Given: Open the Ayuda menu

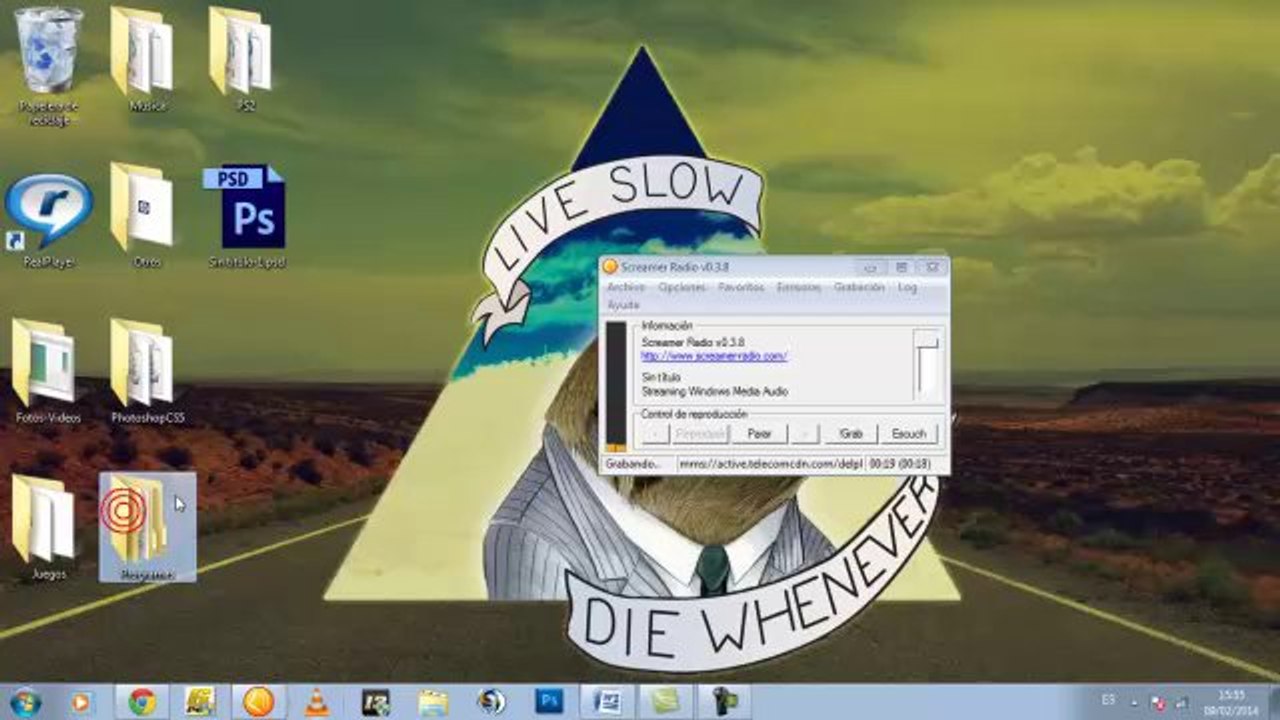Looking at the screenshot, I should (623, 304).
